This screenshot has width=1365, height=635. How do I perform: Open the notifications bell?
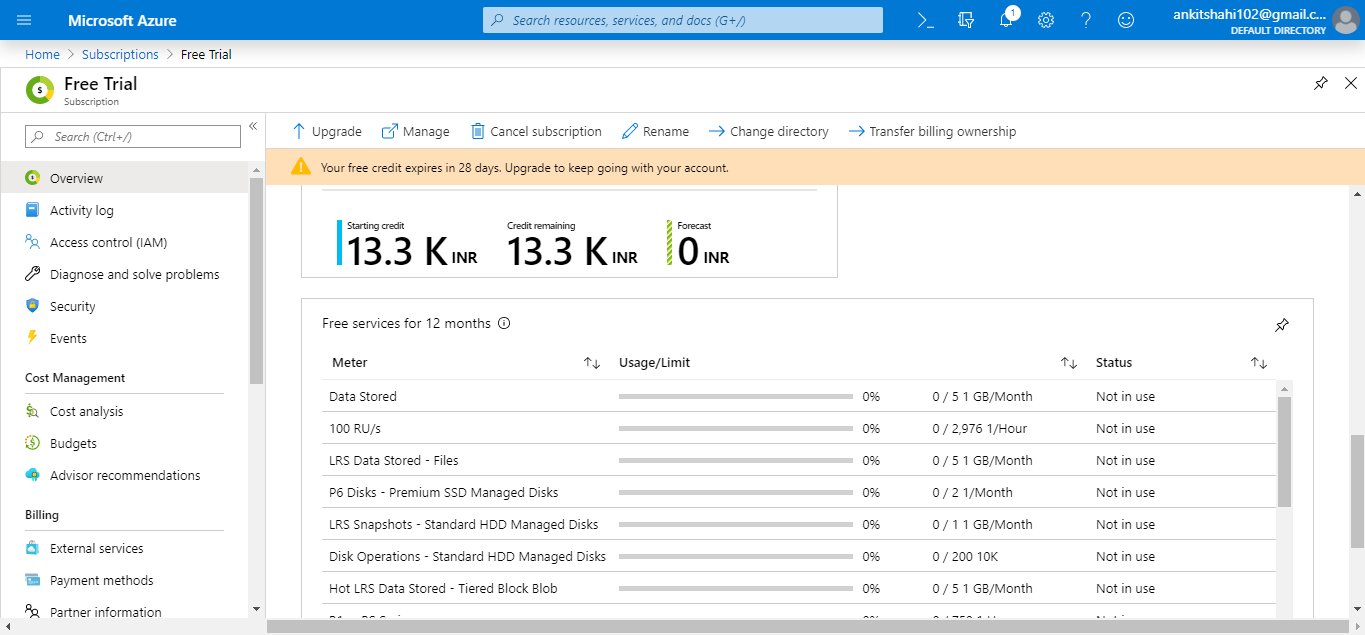1006,19
